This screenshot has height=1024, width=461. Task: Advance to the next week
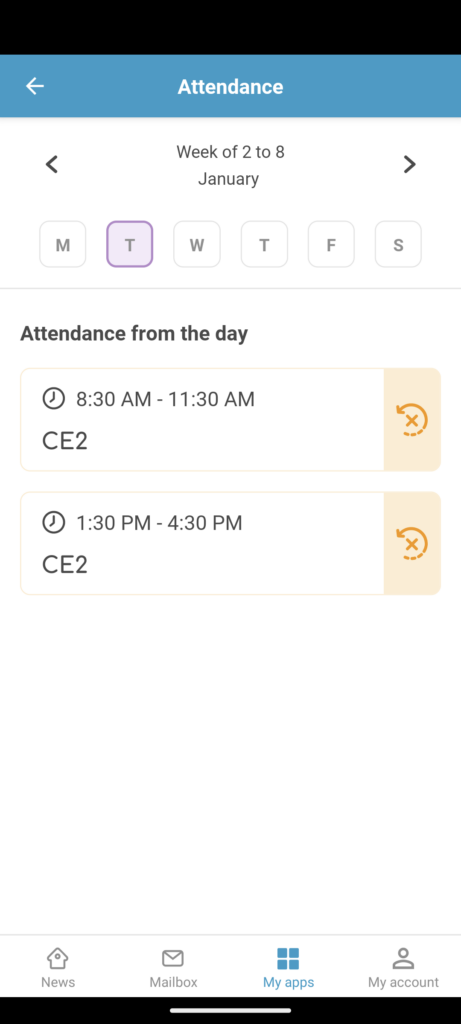click(409, 164)
